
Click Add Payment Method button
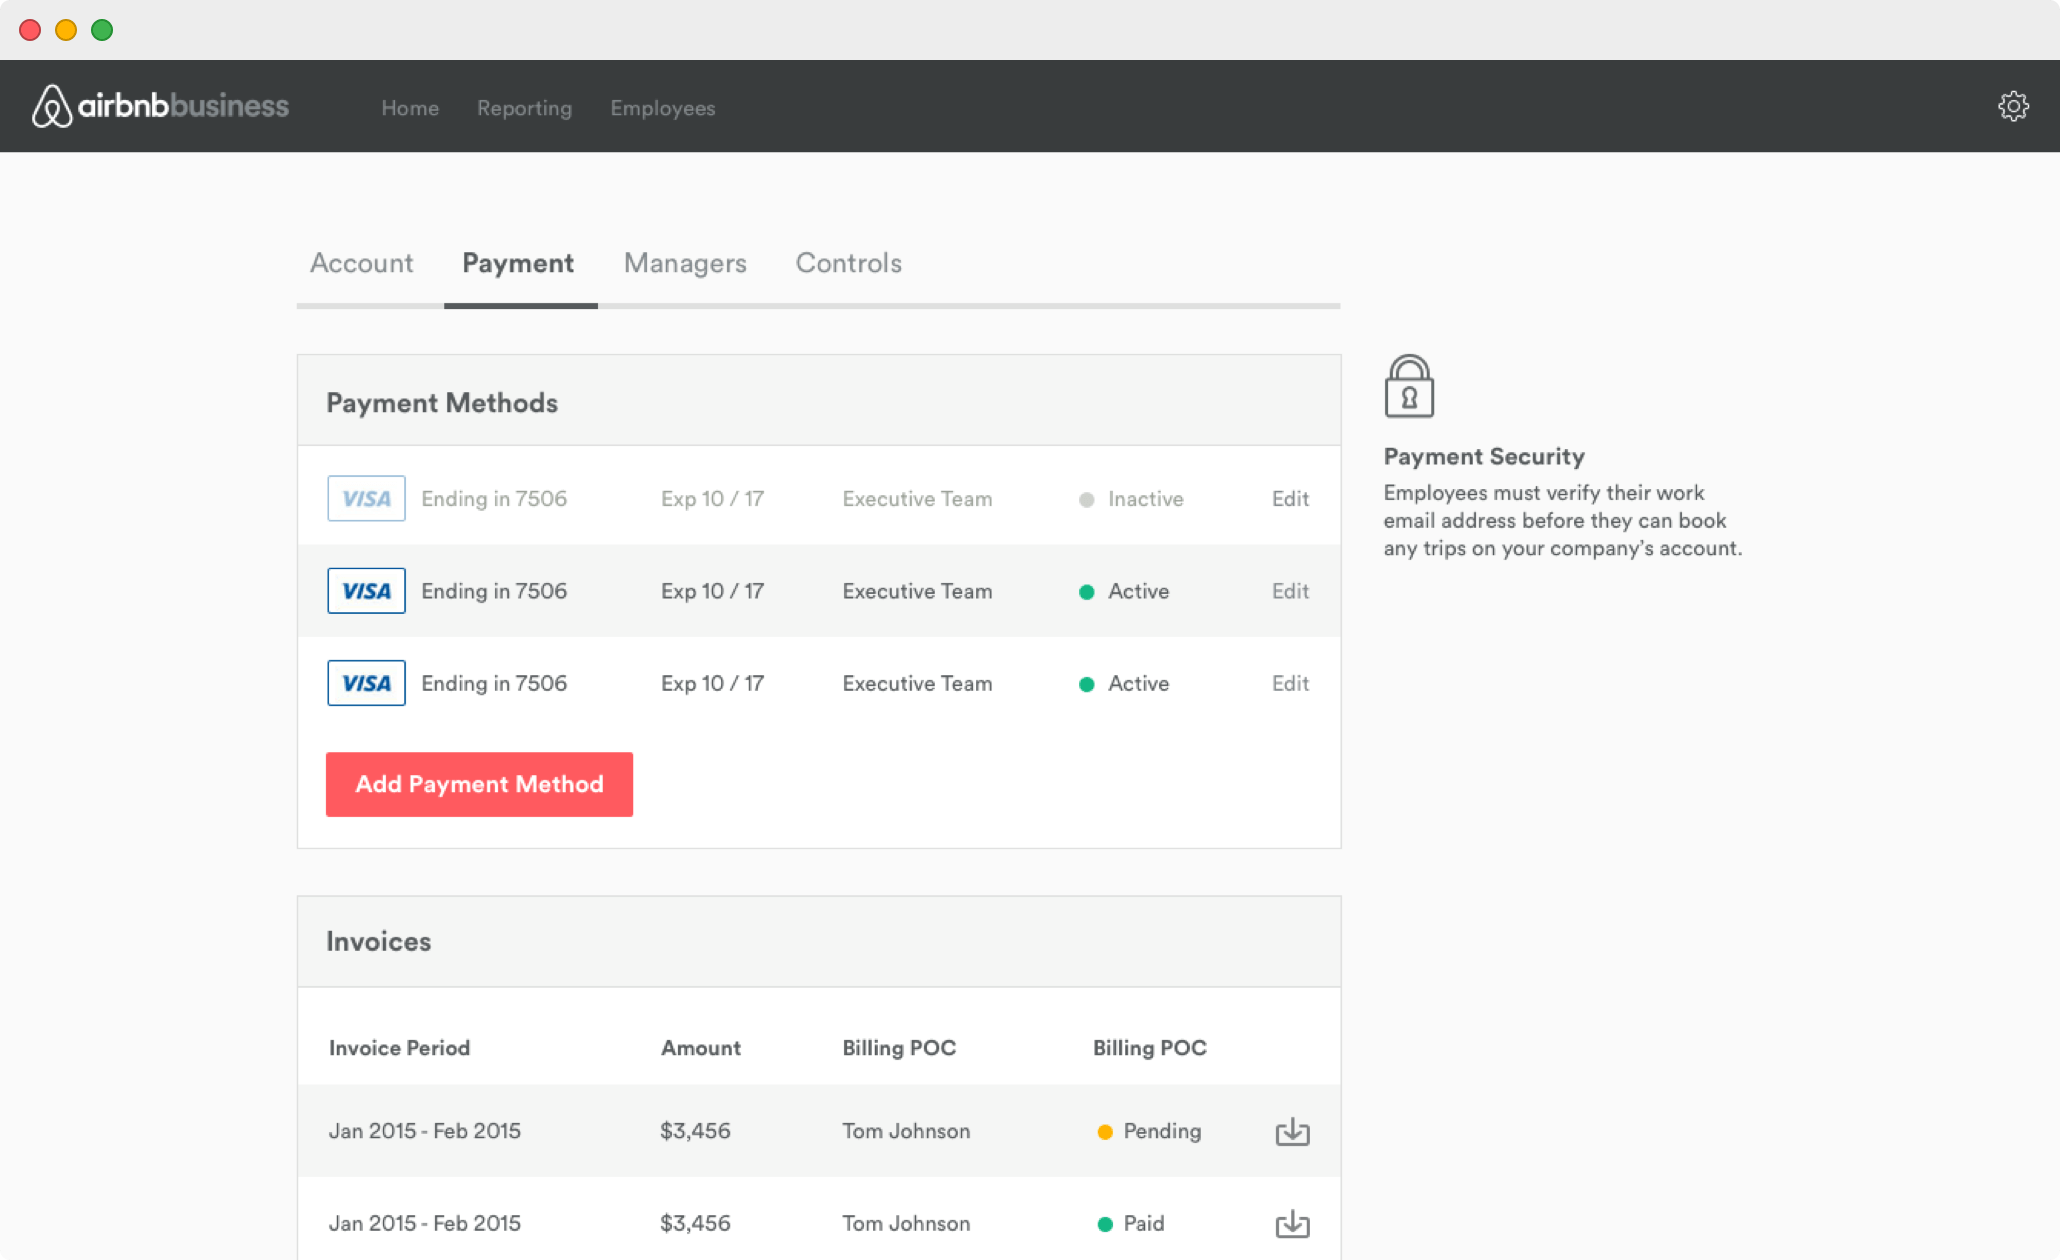coord(479,784)
